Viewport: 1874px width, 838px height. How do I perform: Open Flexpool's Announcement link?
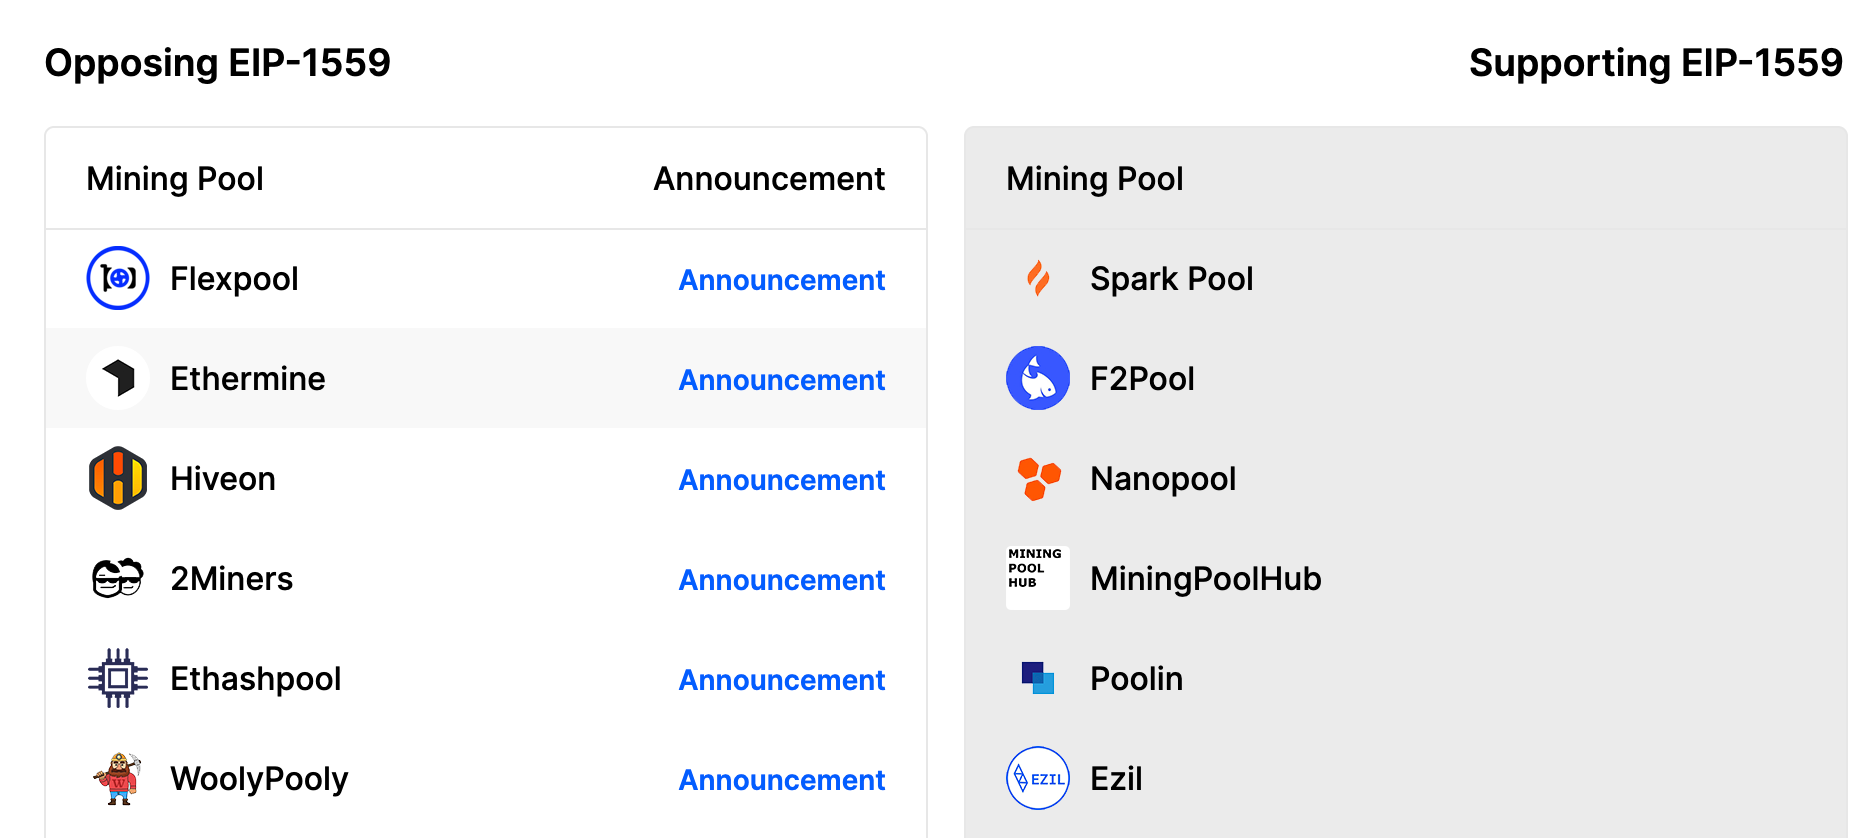(x=782, y=280)
